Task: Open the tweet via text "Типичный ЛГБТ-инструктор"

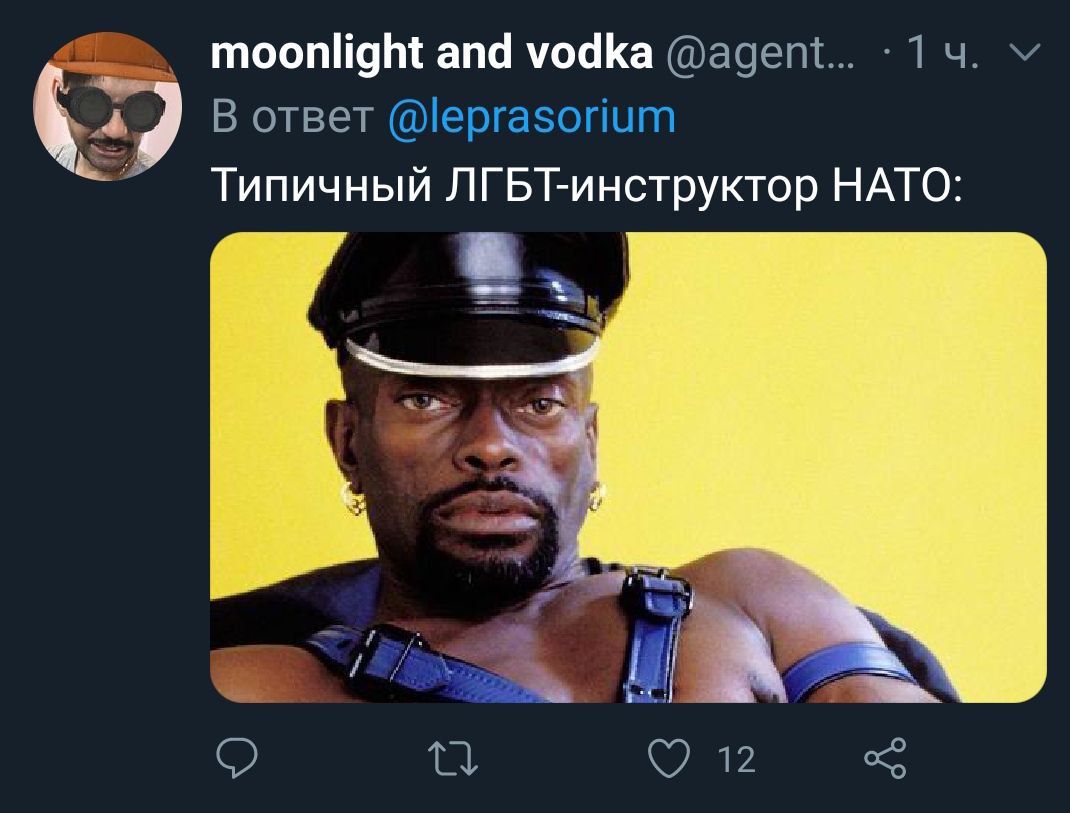Action: (515, 186)
